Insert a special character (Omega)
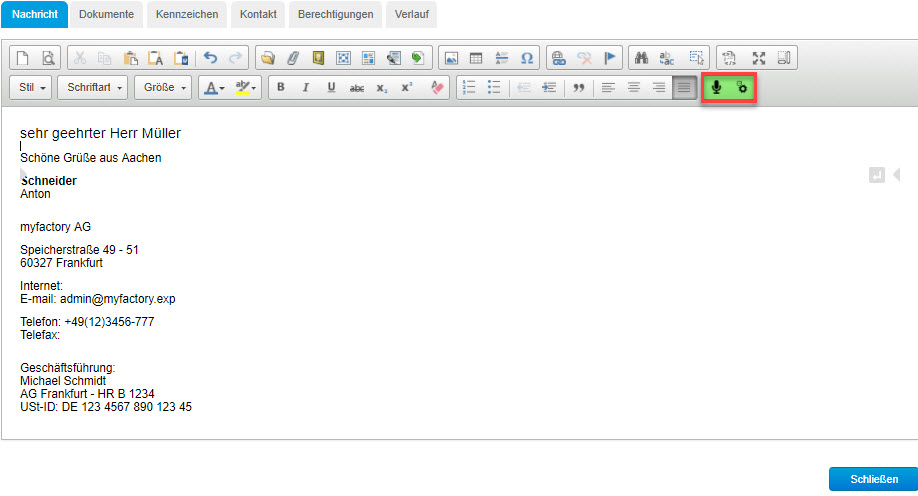The height and width of the screenshot is (496, 918). (527, 58)
